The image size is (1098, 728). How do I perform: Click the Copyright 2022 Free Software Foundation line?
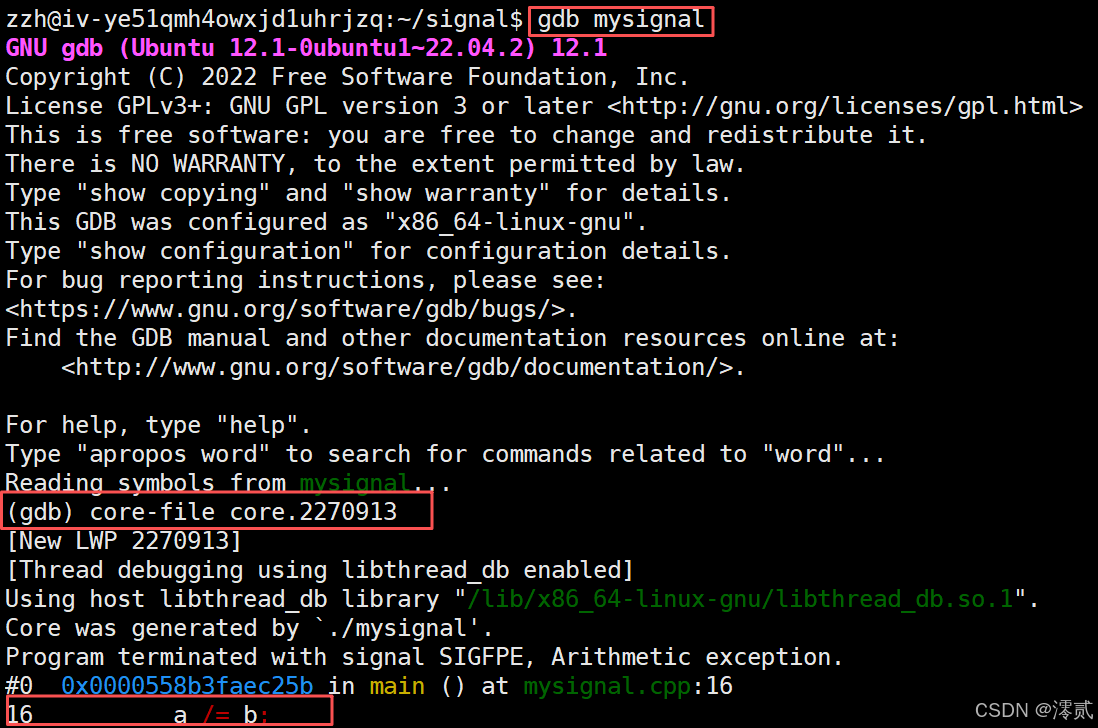coord(347,76)
